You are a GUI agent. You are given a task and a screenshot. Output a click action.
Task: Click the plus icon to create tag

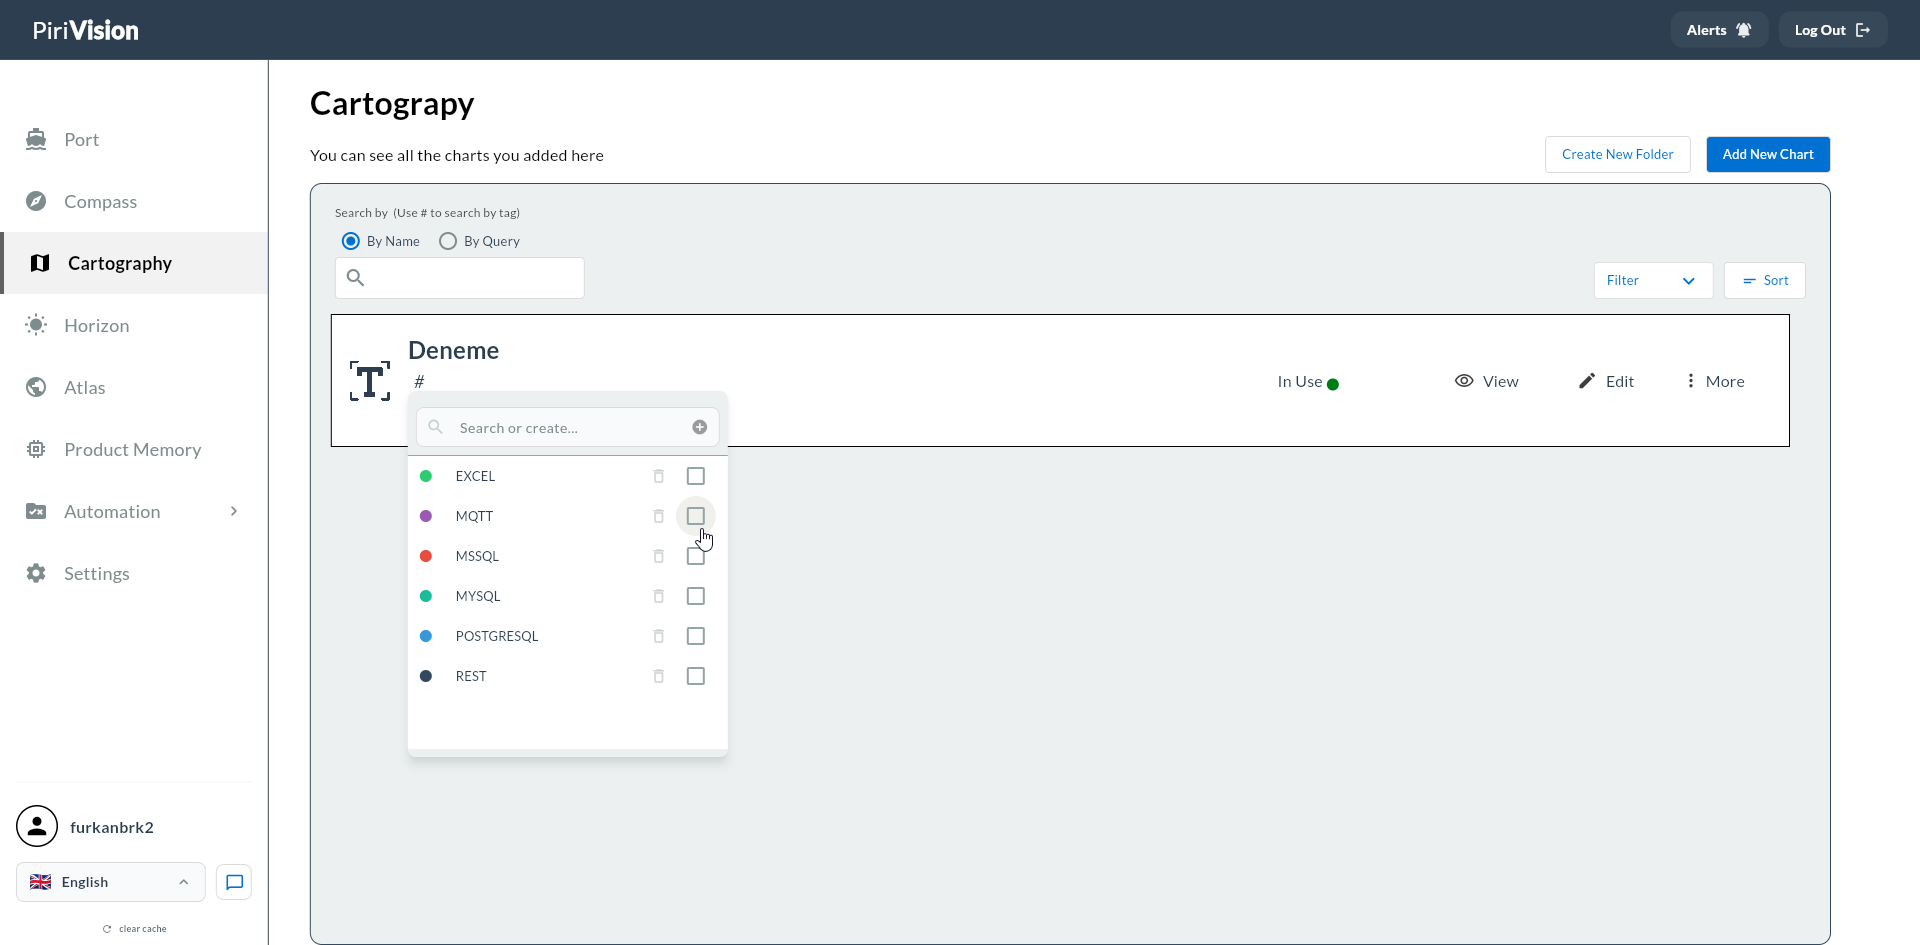700,427
